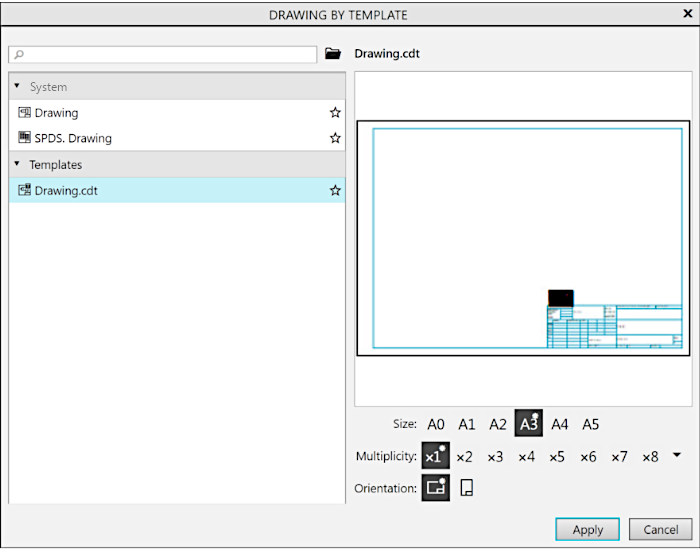The height and width of the screenshot is (550, 700).
Task: Collapse the Templates group
Action: pos(17,164)
